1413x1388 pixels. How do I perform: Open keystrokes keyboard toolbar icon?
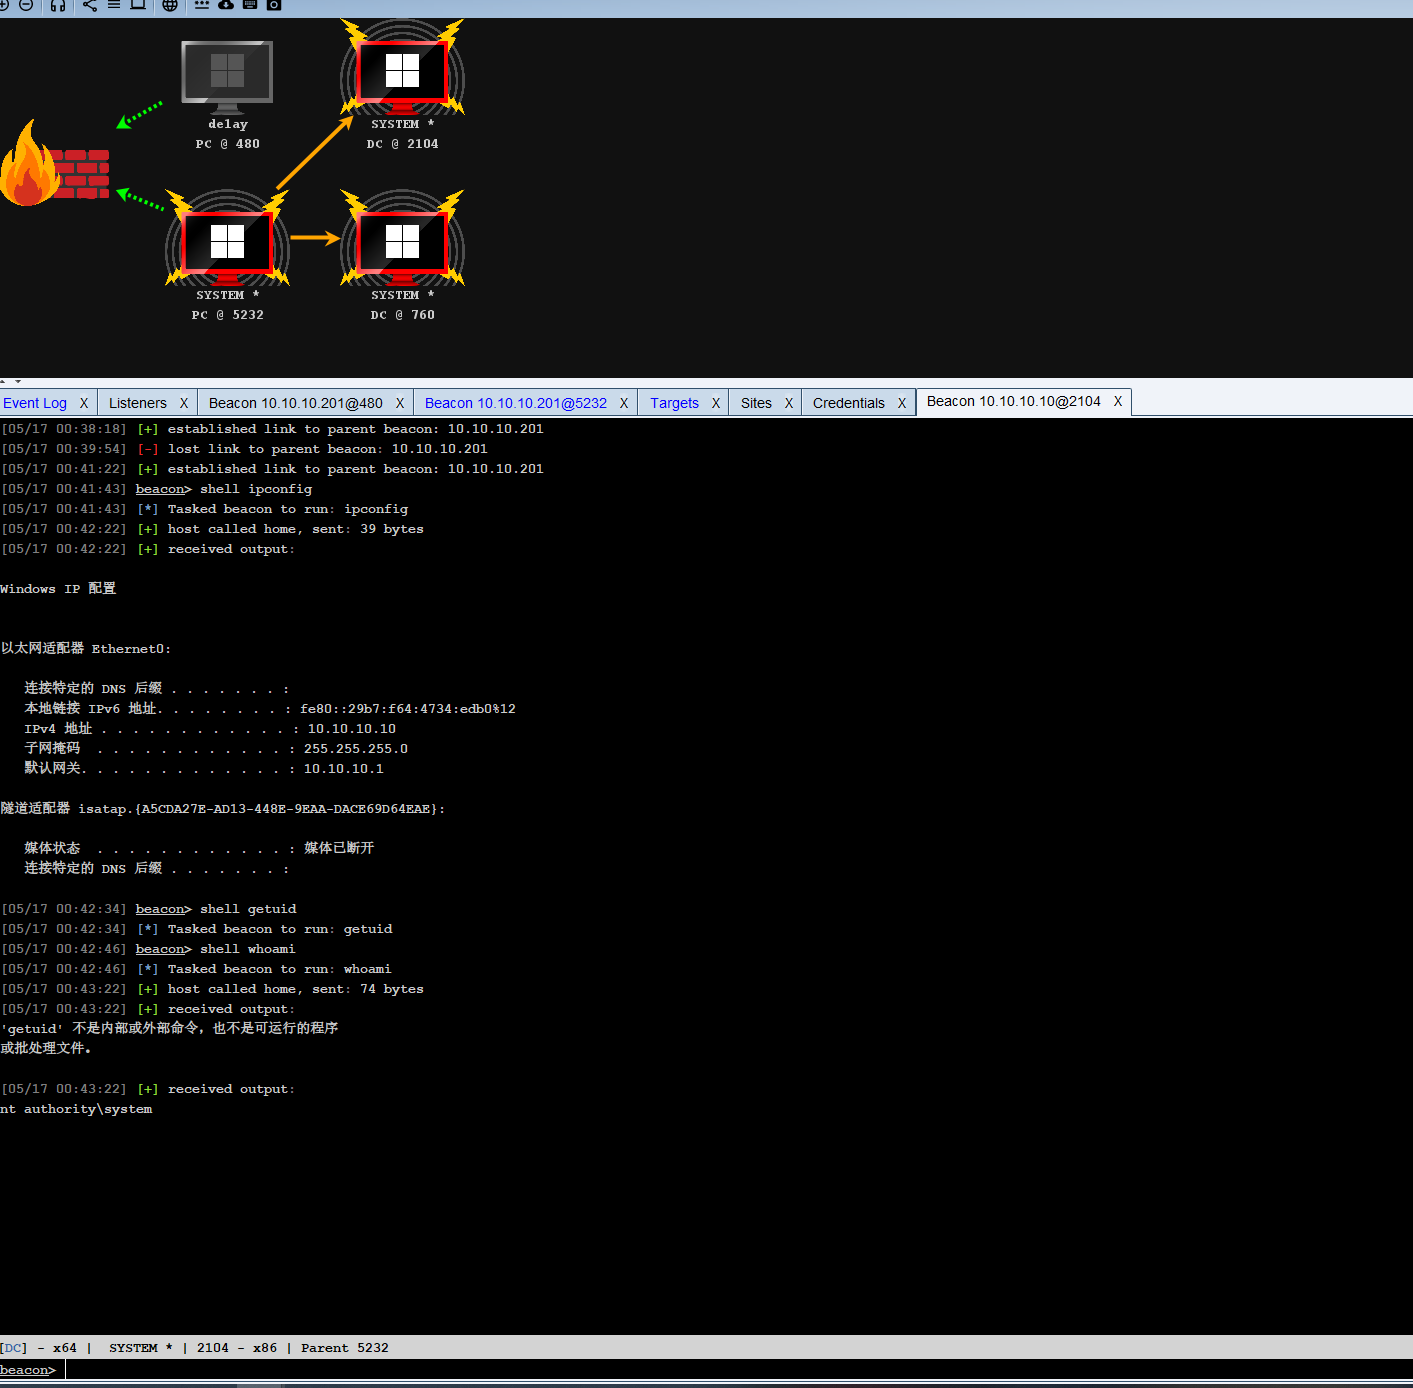250,5
